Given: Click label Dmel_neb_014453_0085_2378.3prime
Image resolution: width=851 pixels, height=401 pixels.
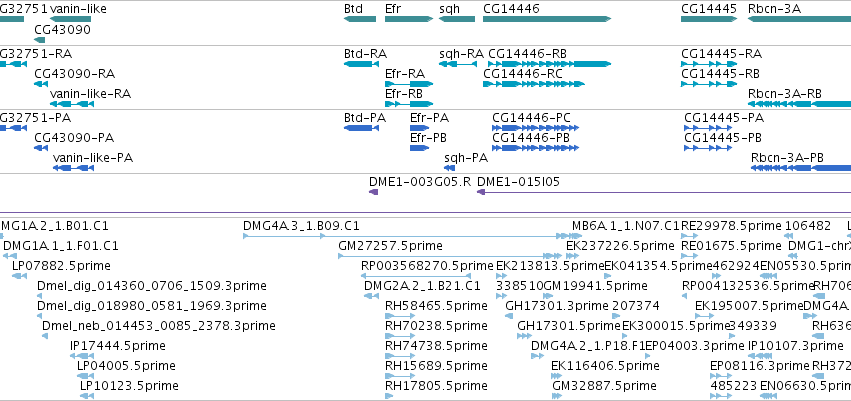Looking at the screenshot, I should point(158,325).
